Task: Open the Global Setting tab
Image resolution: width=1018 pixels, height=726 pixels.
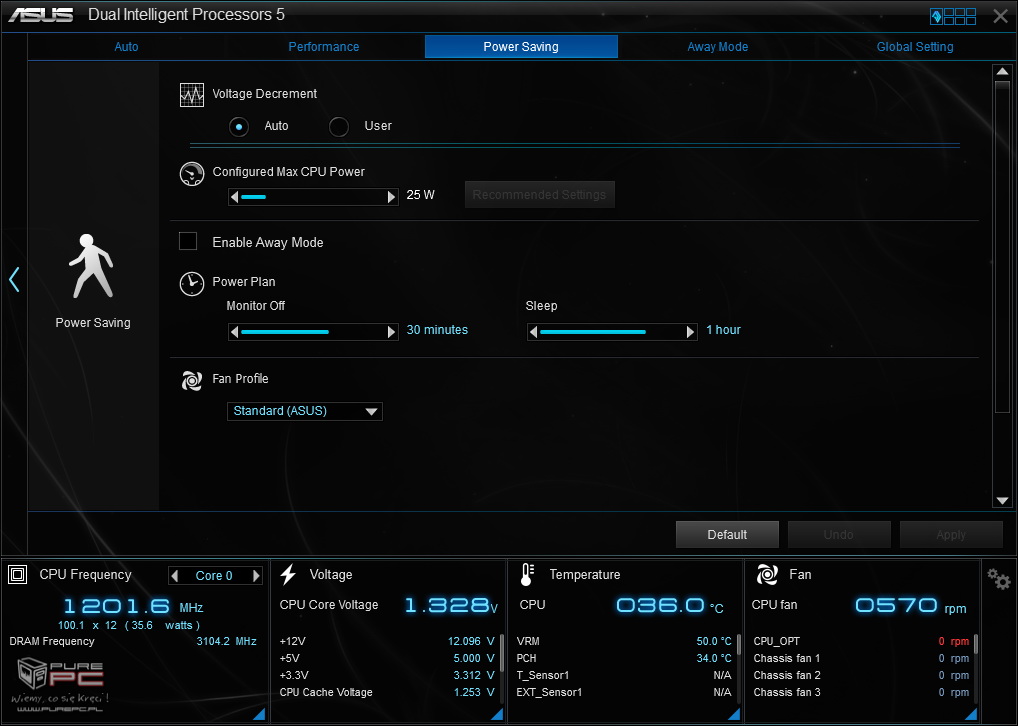Action: pos(915,47)
